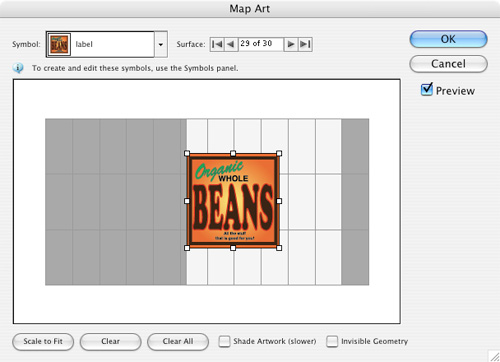The image size is (500, 362).
Task: Open the Symbol dropdown arrow
Action: [161, 44]
